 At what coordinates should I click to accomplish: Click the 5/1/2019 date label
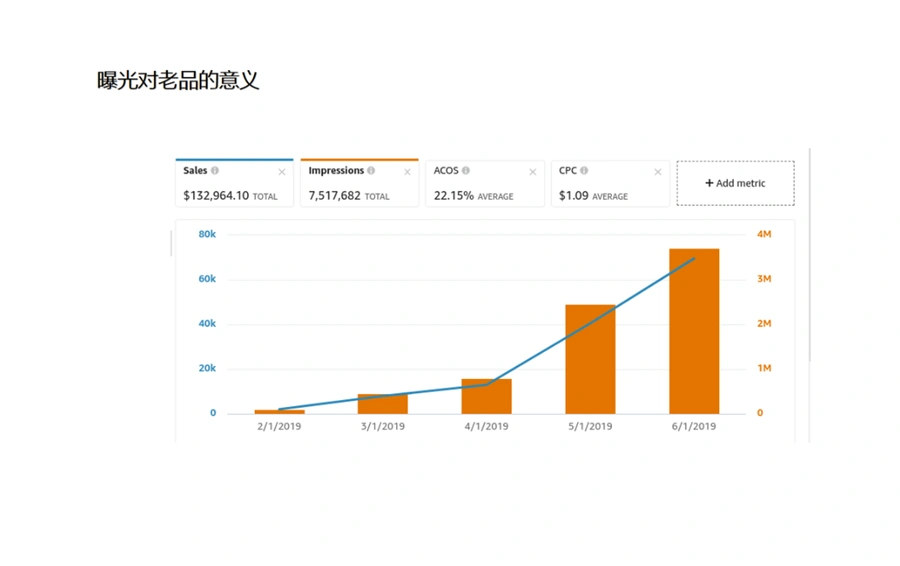(590, 427)
